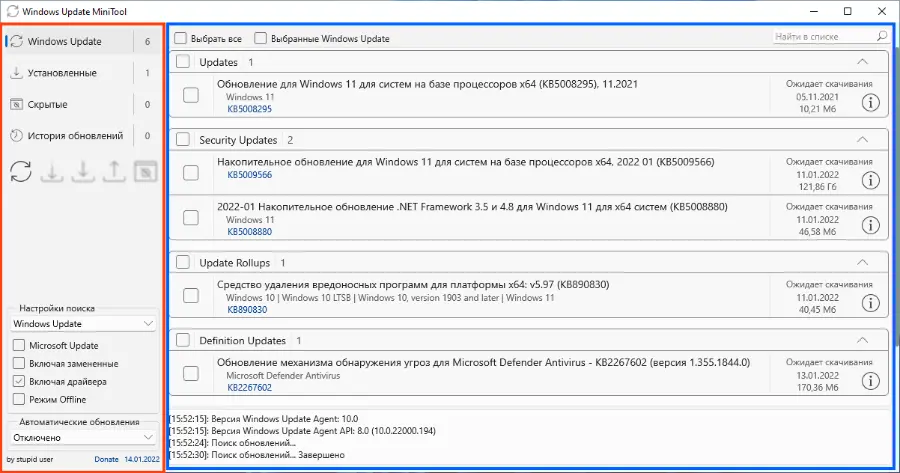The height and width of the screenshot is (473, 900).
Task: Open the KB5008880 link
Action: coord(248,231)
